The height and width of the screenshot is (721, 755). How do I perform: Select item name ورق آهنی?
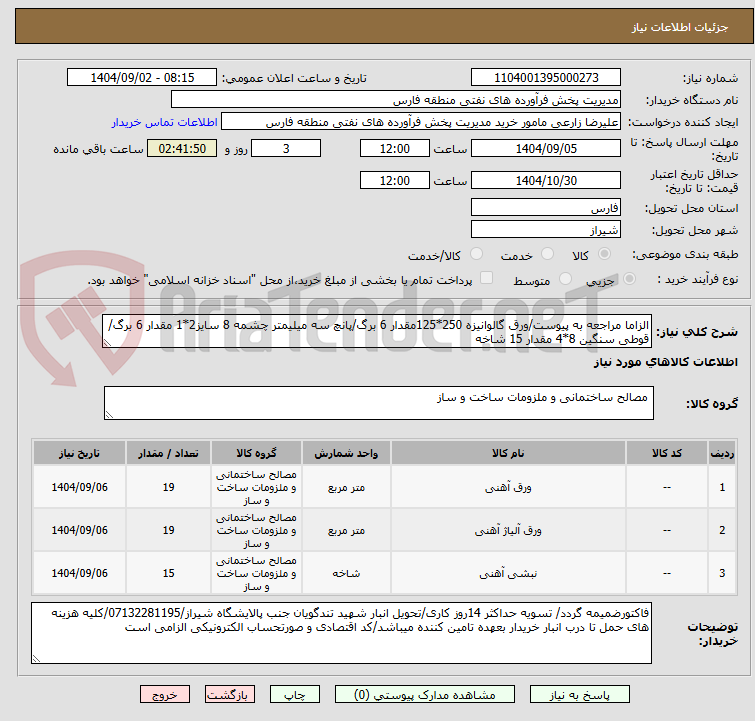coord(508,487)
